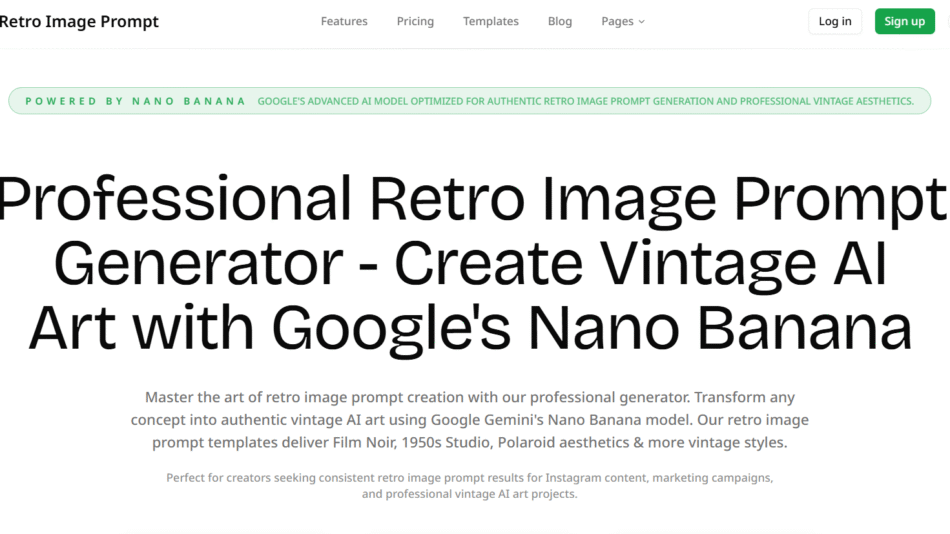Viewport: 950px width, 534px height.
Task: Click the 'Powered by Nano Banana' badge label
Action: 135,101
